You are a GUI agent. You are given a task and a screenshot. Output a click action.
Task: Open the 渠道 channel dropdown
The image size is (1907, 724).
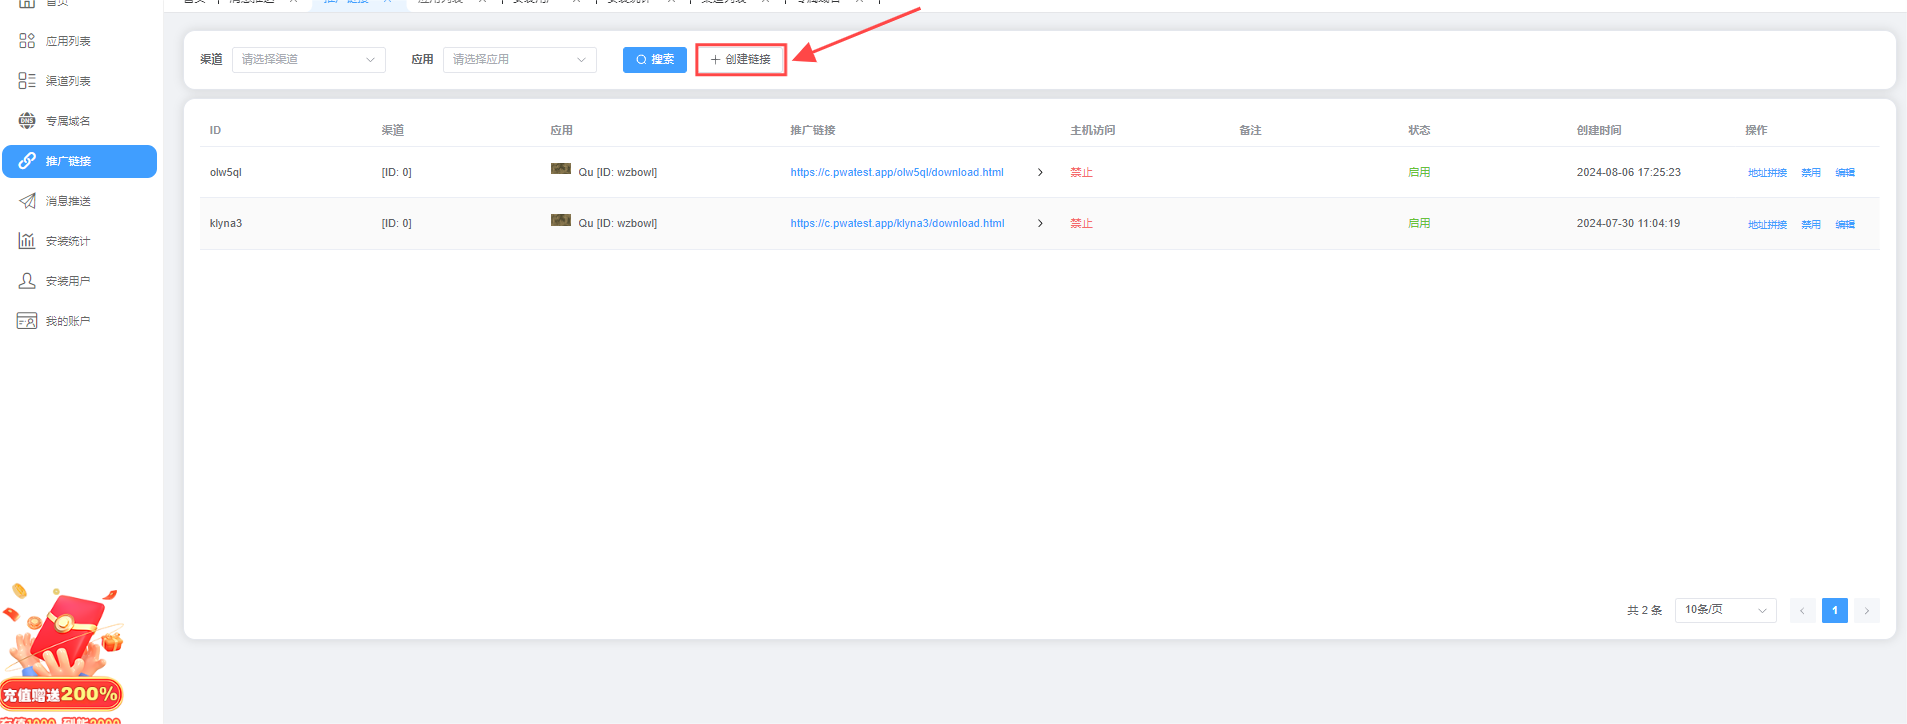pyautogui.click(x=308, y=60)
